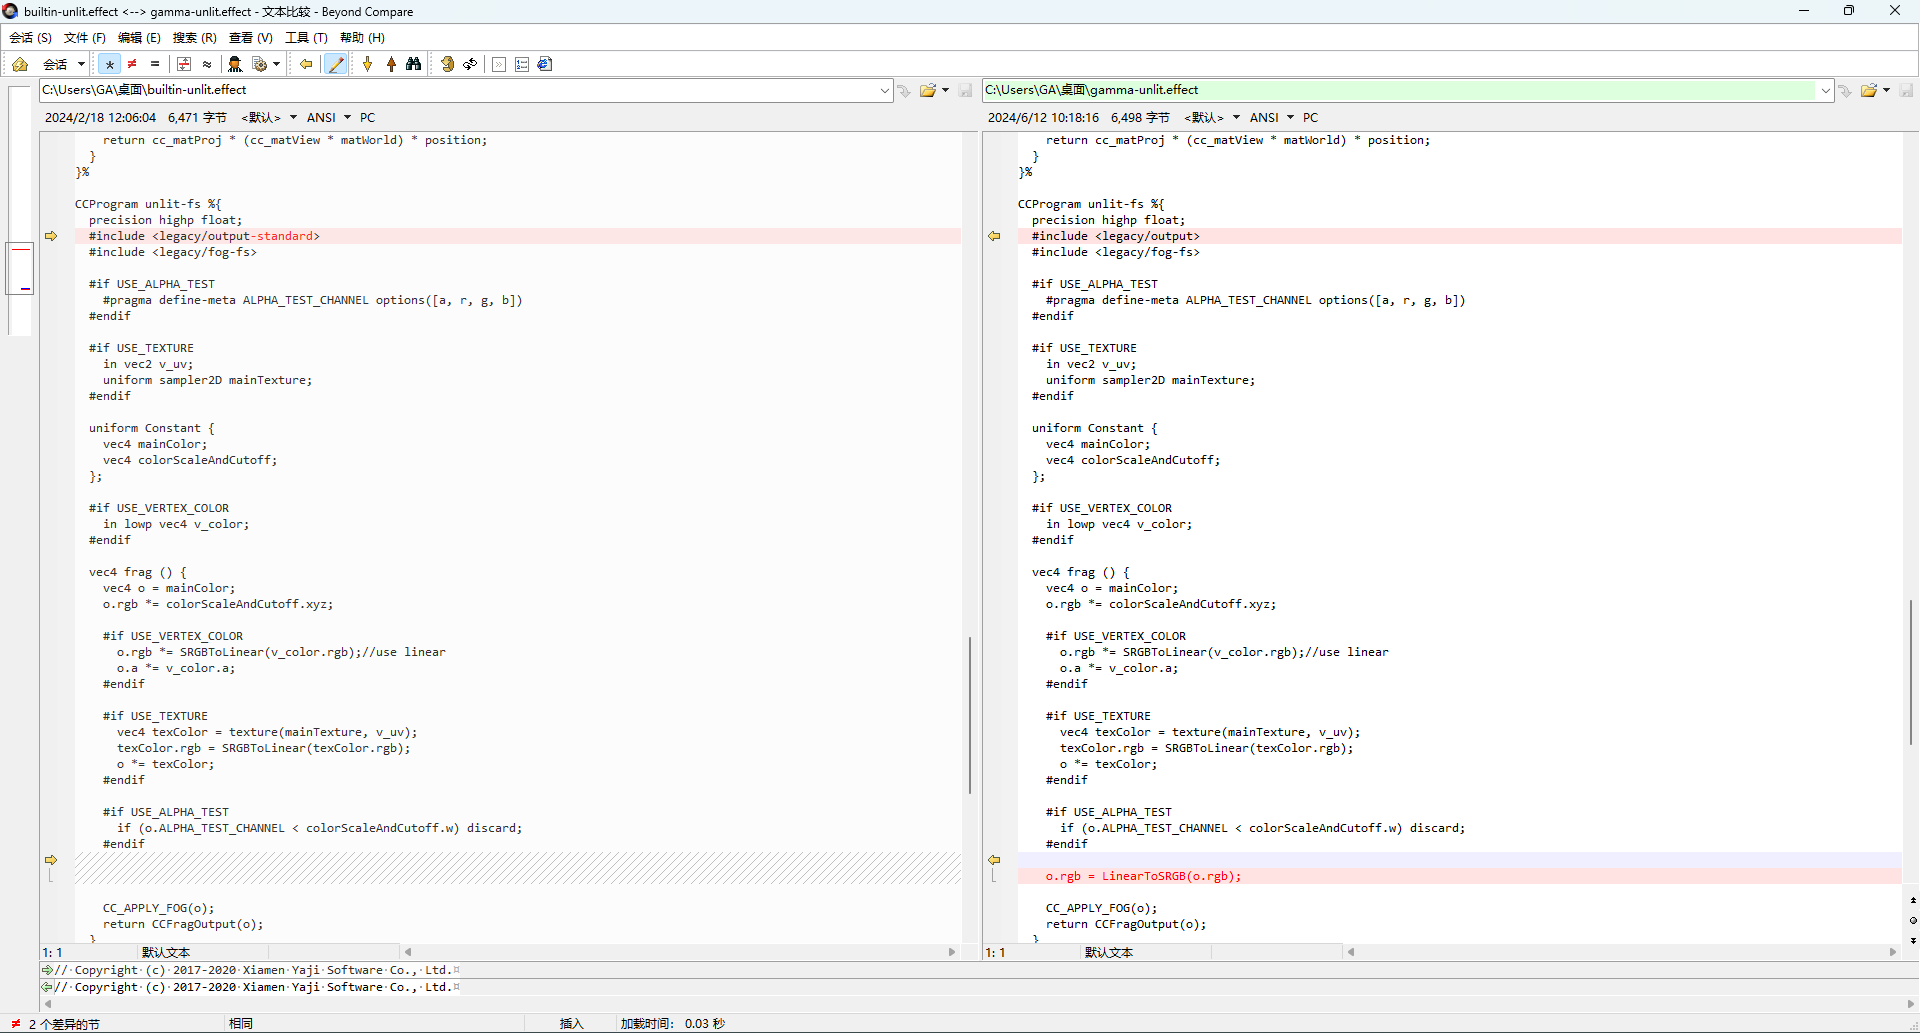Expand the left path history dropdown
1920x1033 pixels.
885,91
